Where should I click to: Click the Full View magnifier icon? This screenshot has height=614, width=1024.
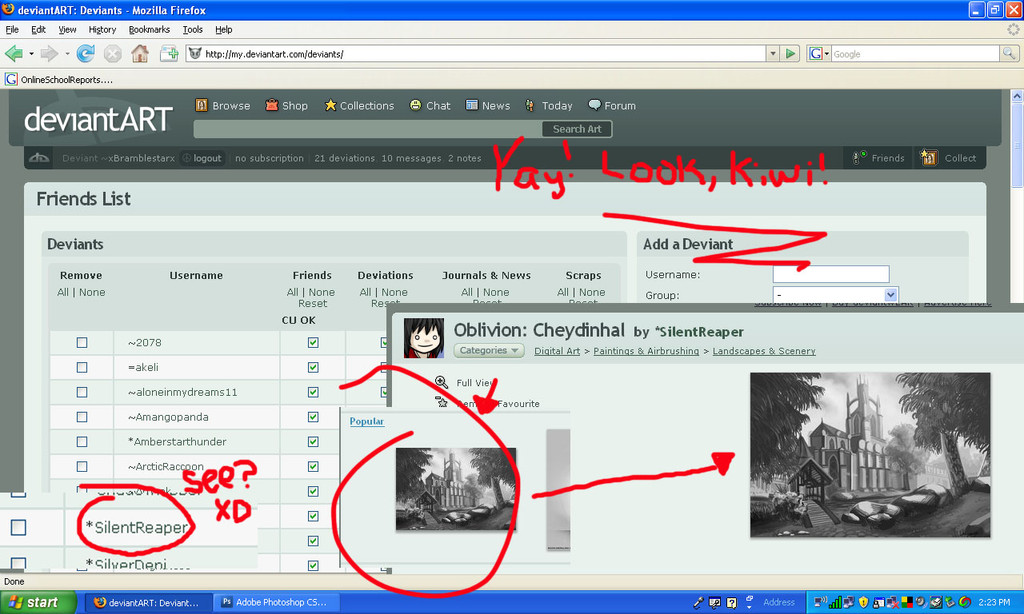pyautogui.click(x=441, y=382)
